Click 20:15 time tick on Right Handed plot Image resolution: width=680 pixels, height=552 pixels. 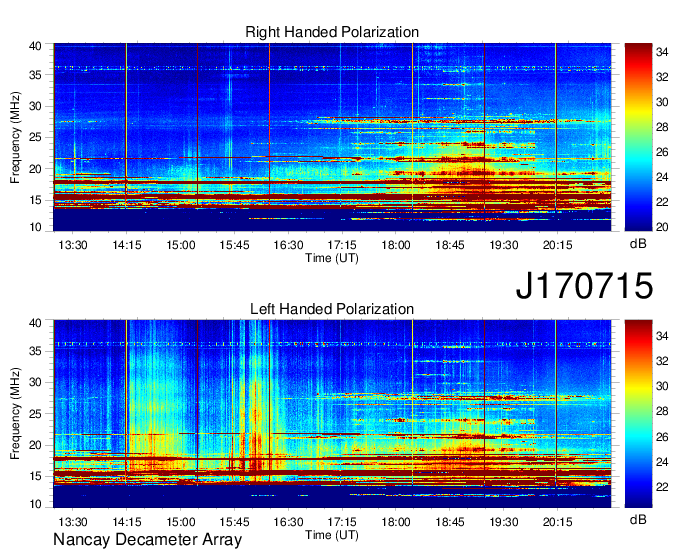558,245
